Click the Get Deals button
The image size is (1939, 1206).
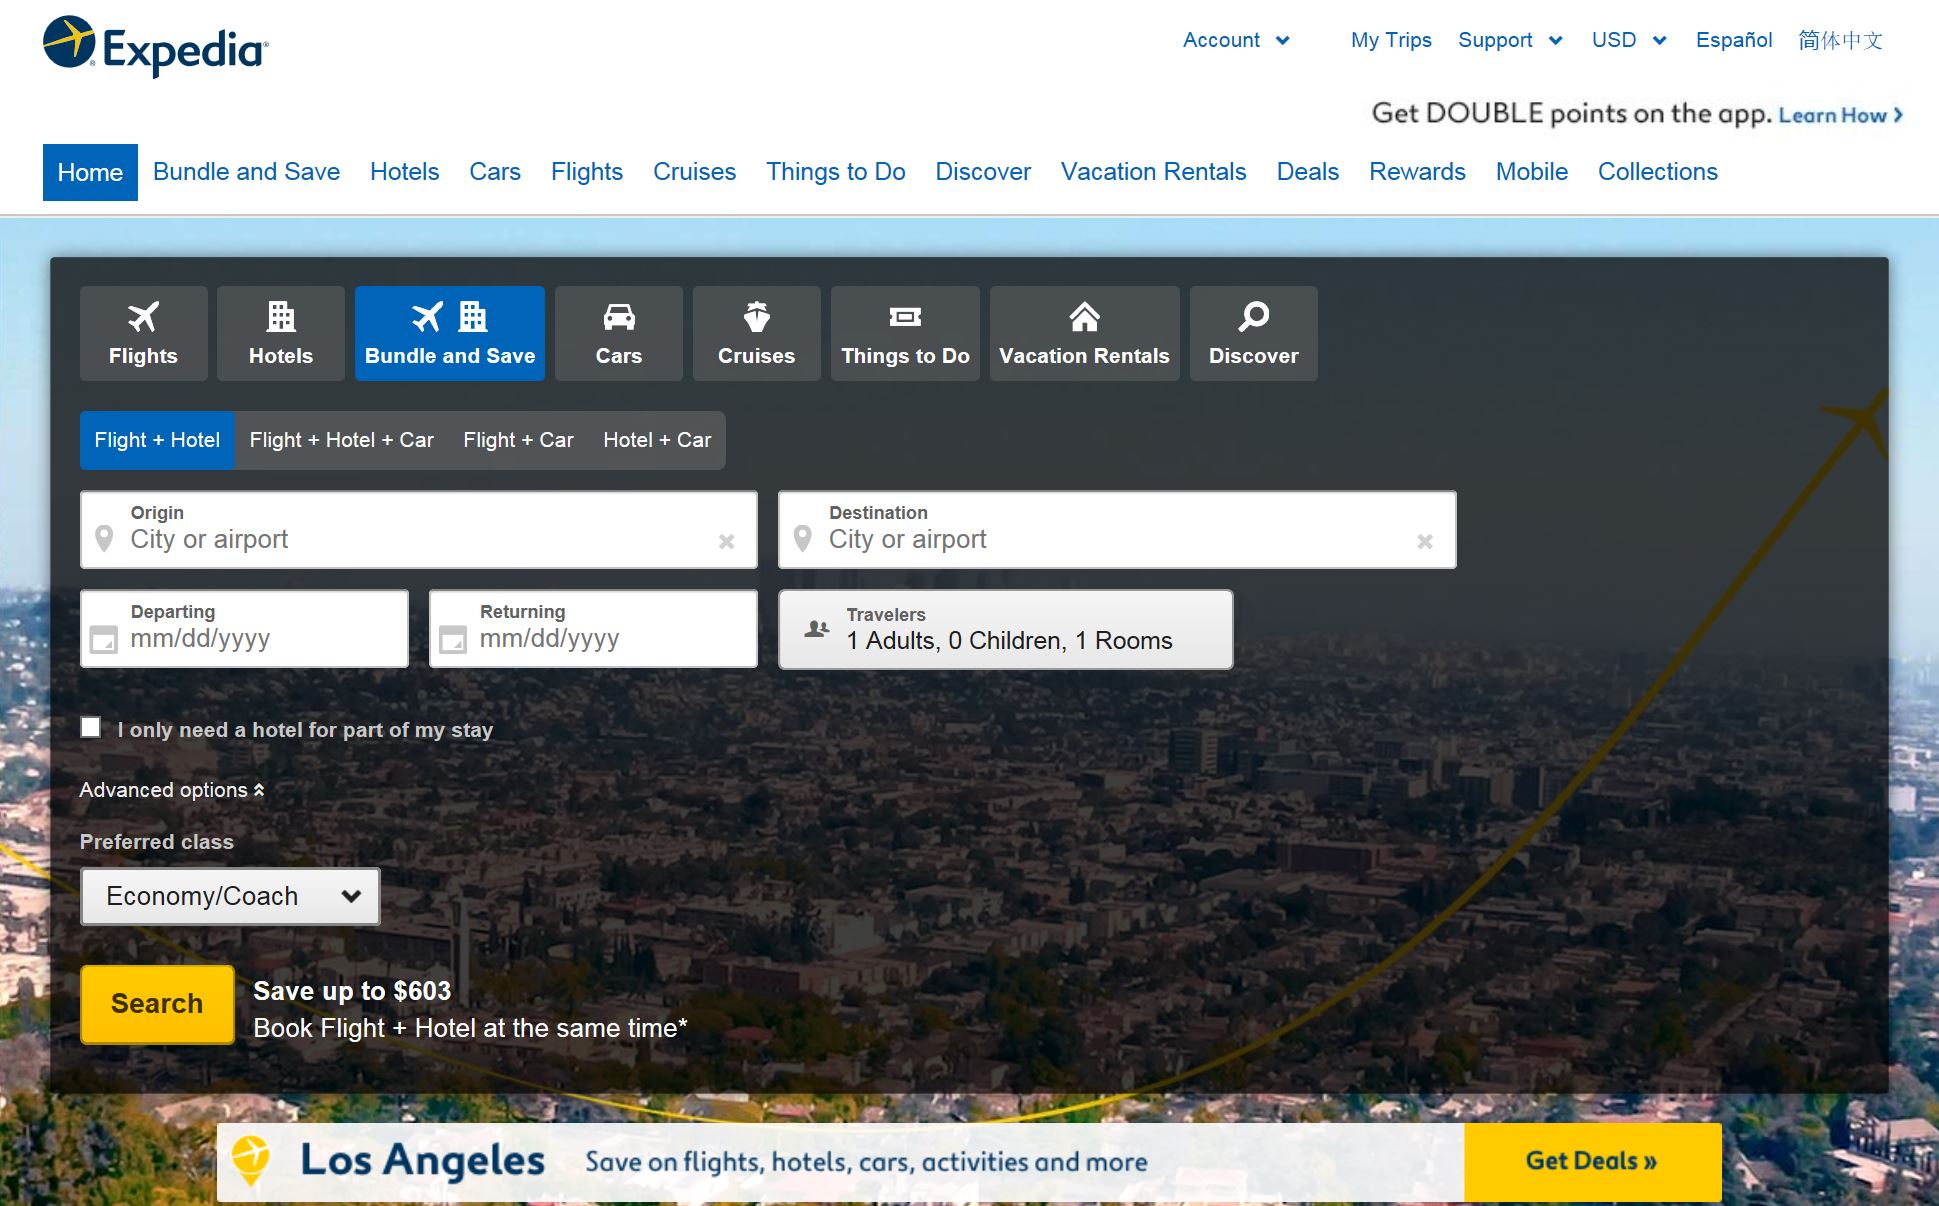(x=1592, y=1161)
